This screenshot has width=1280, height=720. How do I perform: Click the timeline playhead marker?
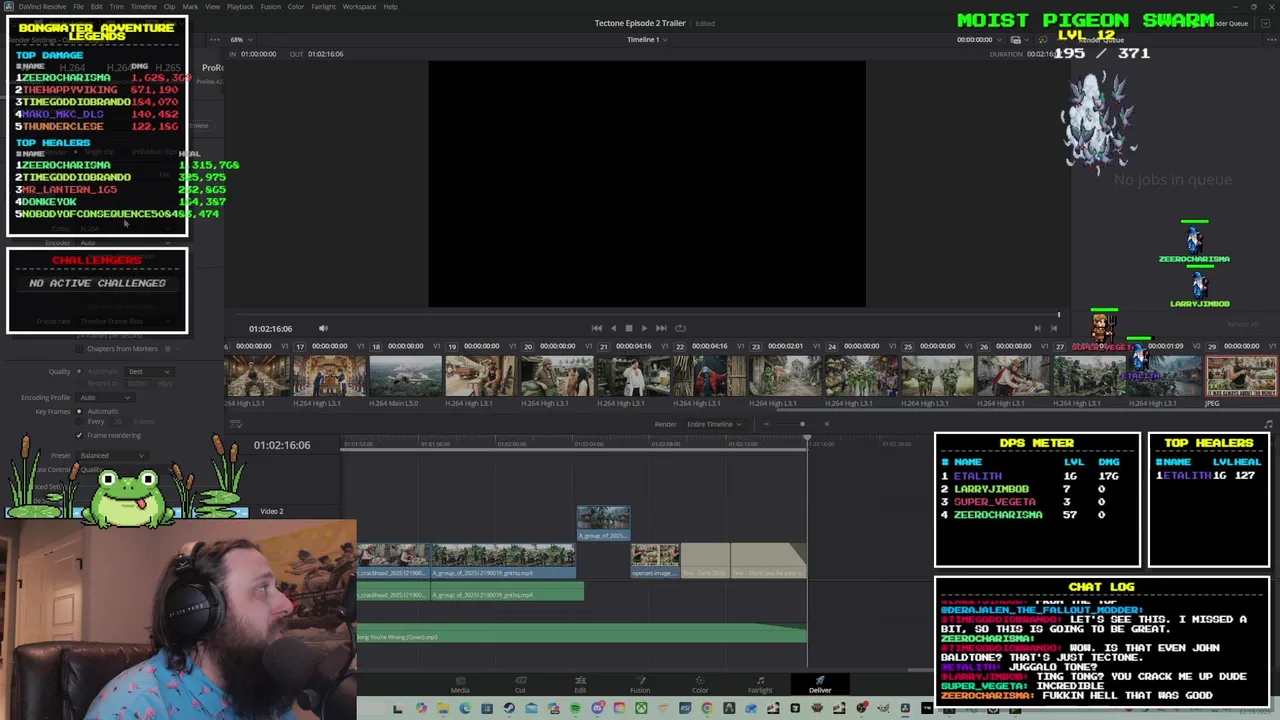807,440
